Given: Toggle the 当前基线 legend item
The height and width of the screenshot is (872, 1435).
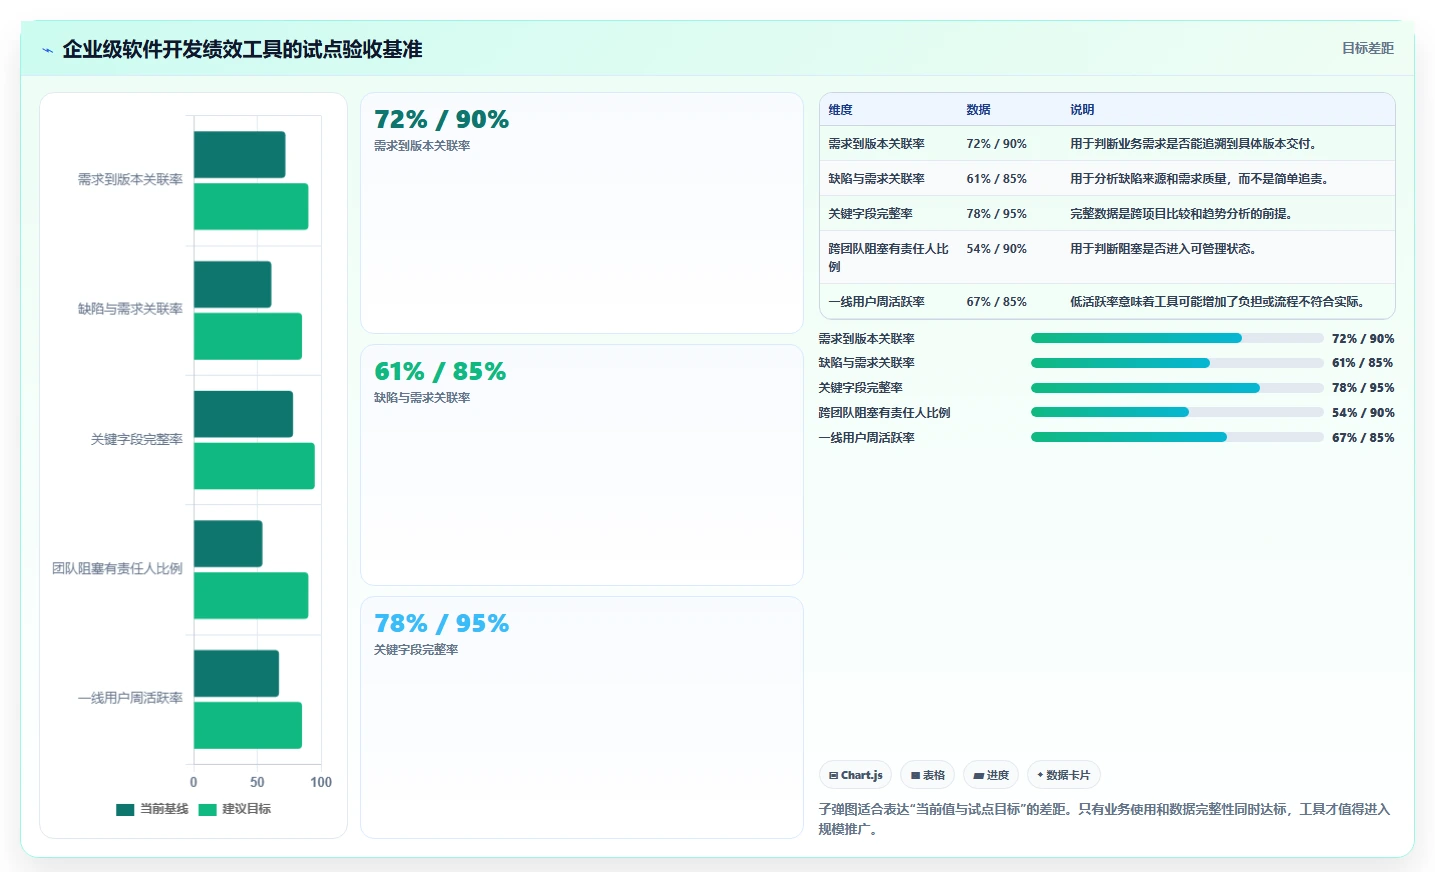Looking at the screenshot, I should point(152,809).
